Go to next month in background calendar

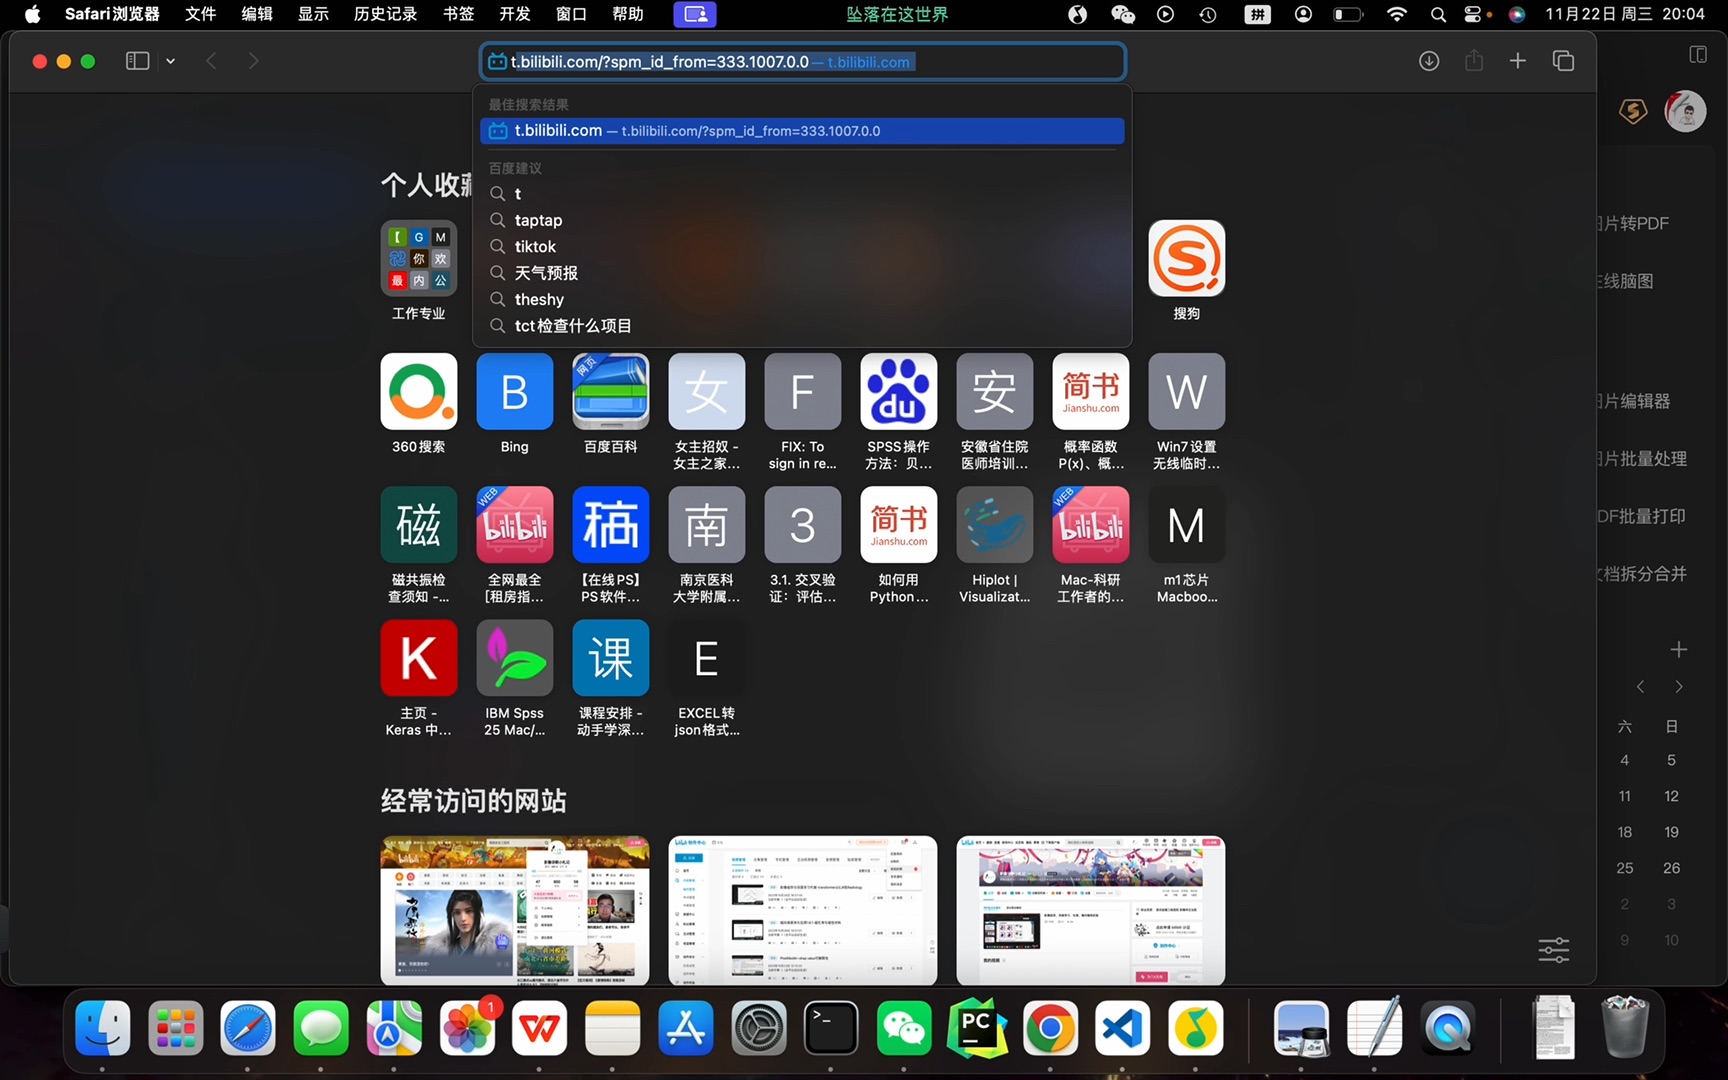[1679, 687]
